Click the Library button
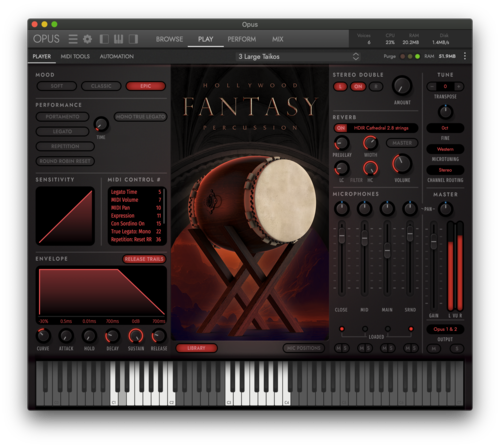500x447 pixels. 197,348
